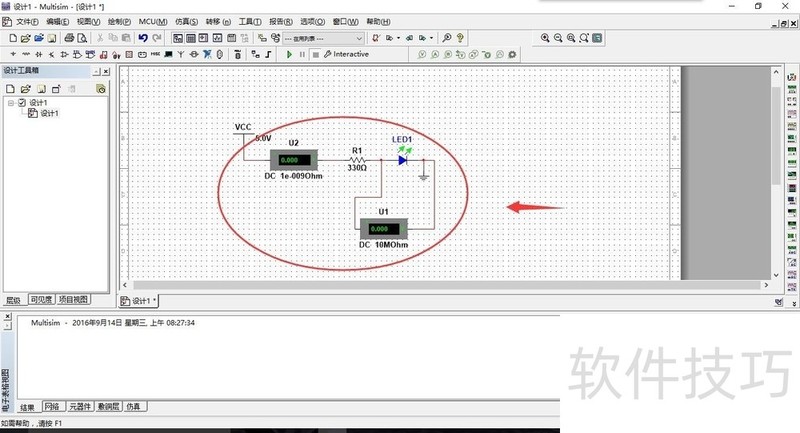Zoom to fit page icon

coord(584,38)
